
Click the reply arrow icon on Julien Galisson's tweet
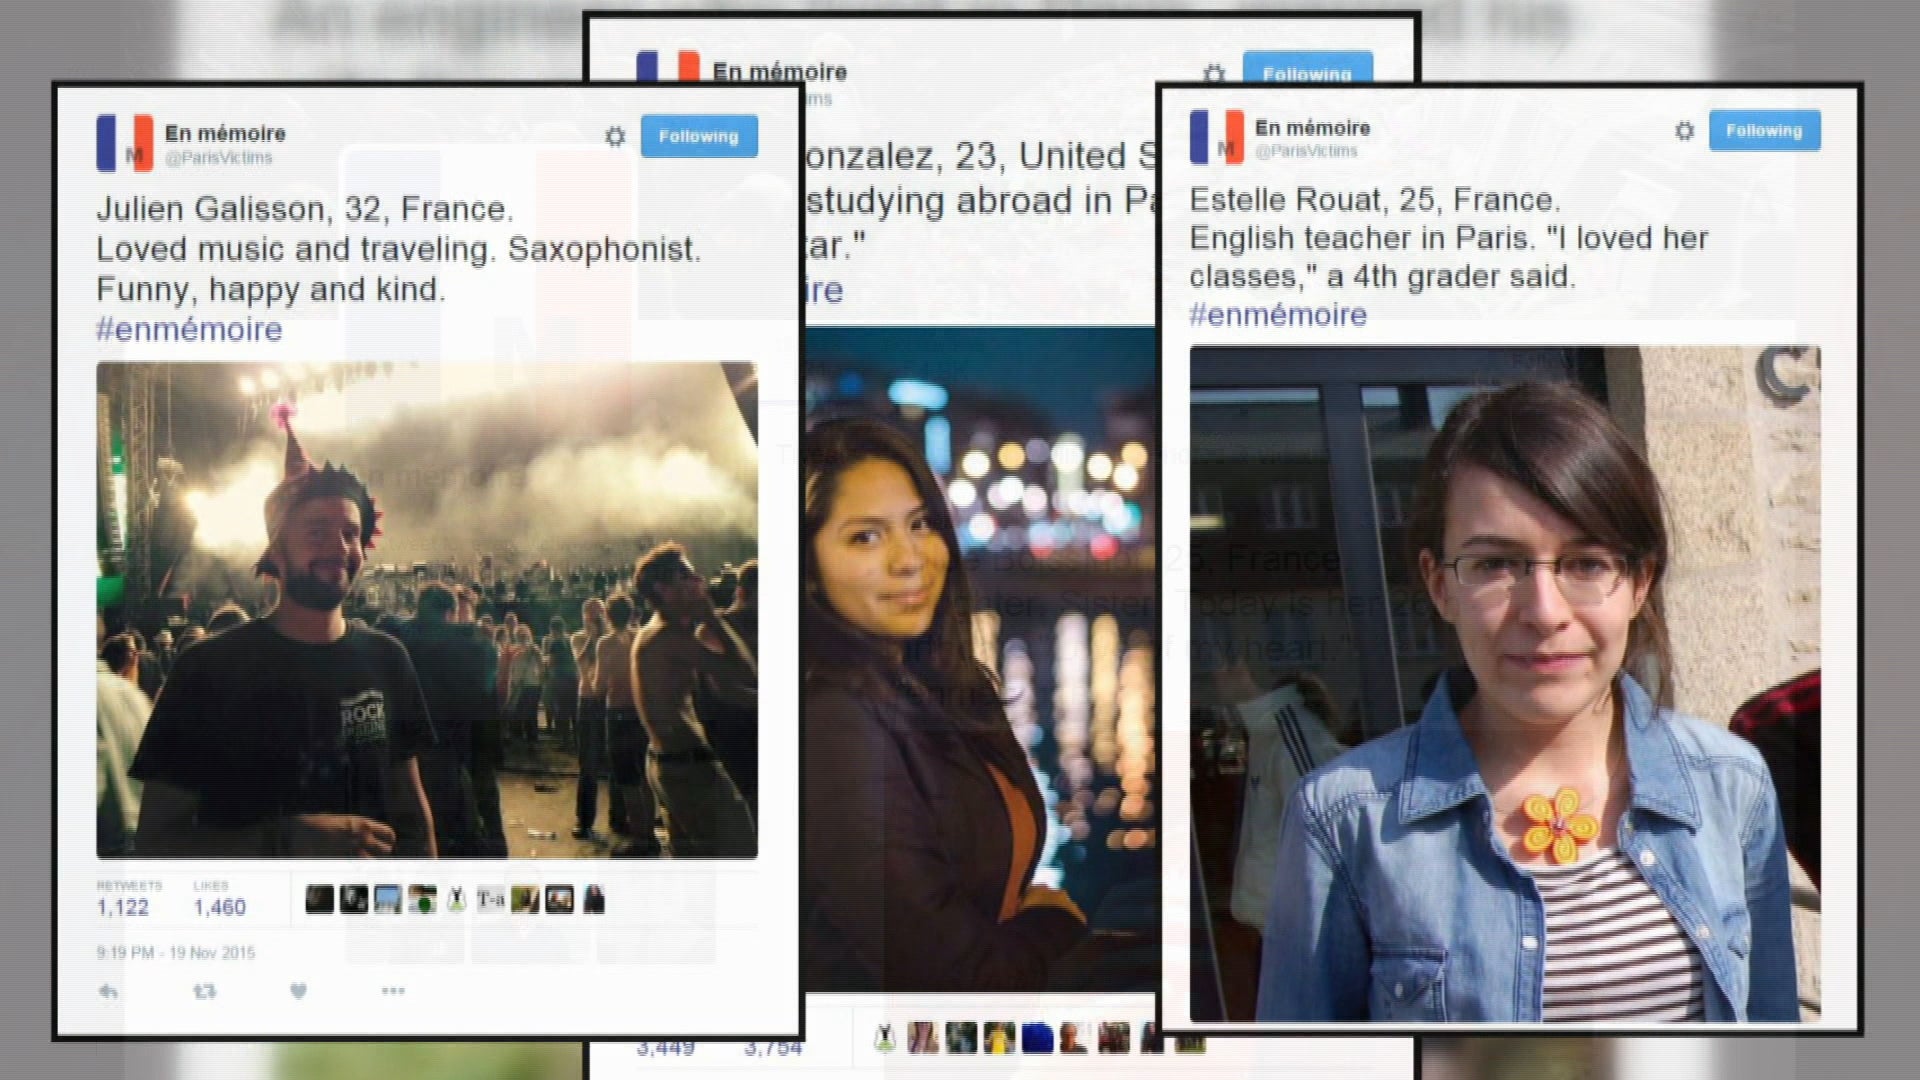click(107, 989)
